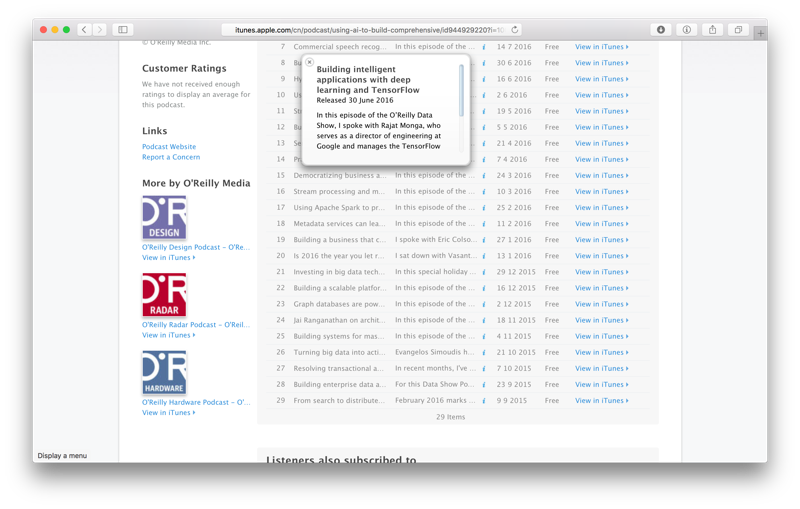Show all tabs overview button
The width and height of the screenshot is (800, 509).
[738, 30]
